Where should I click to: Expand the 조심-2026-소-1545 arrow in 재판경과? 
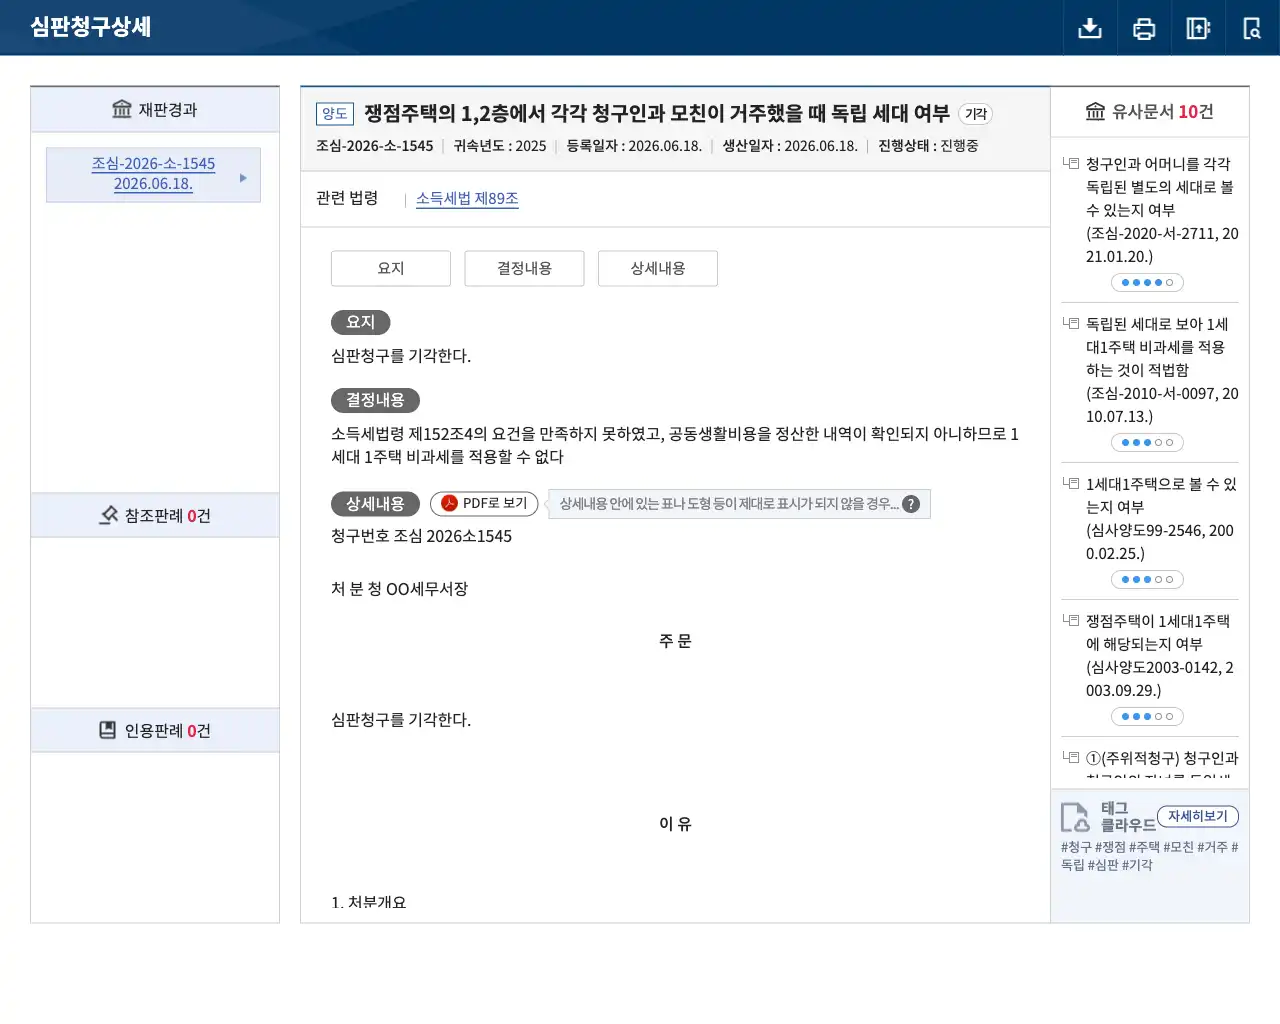[243, 177]
